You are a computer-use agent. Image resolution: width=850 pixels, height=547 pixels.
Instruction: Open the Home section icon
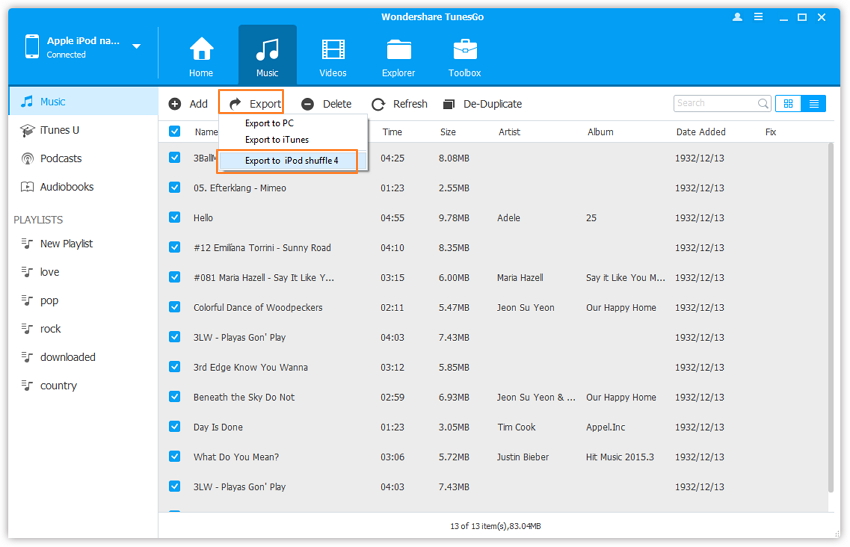tap(201, 50)
